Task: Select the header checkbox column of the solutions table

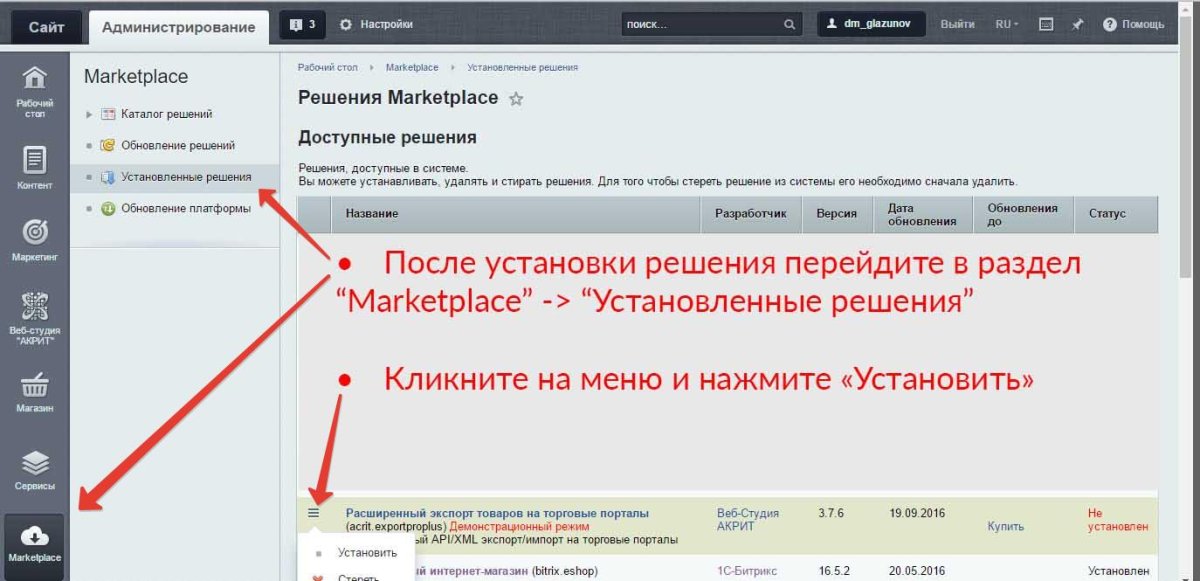Action: (x=313, y=214)
